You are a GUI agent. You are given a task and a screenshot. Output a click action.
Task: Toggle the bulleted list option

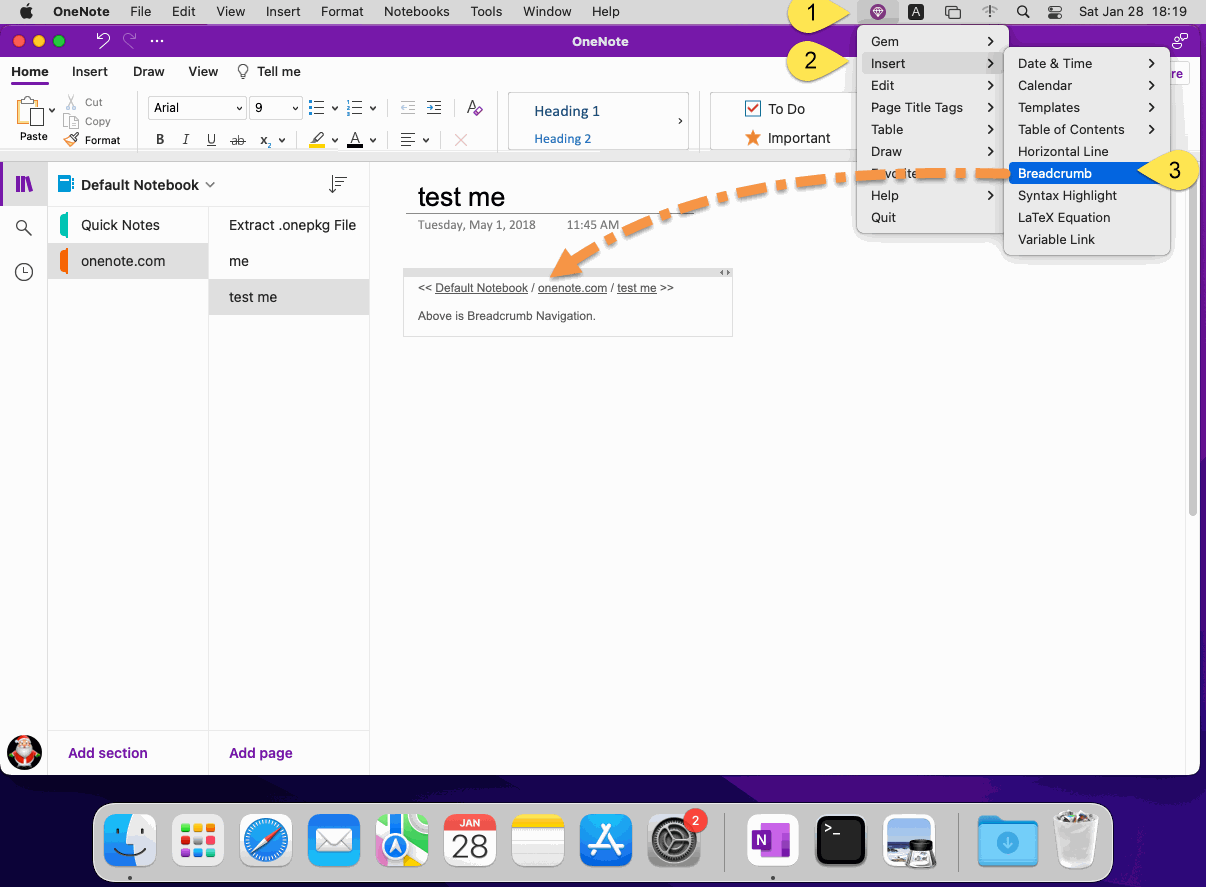point(317,107)
